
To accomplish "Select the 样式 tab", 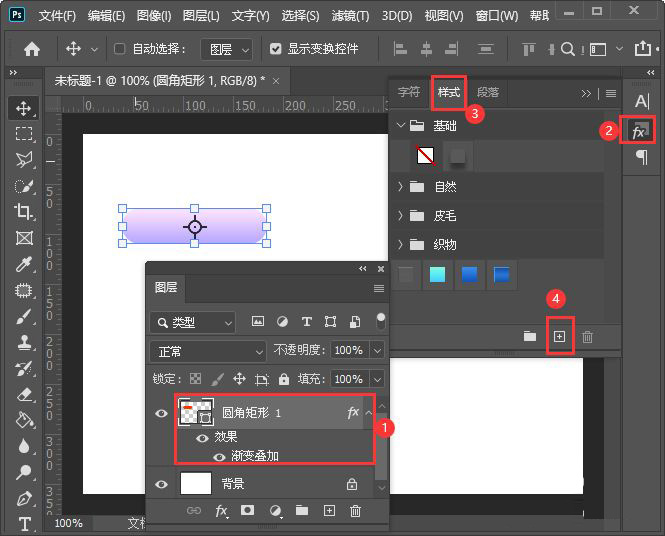I will pos(449,92).
